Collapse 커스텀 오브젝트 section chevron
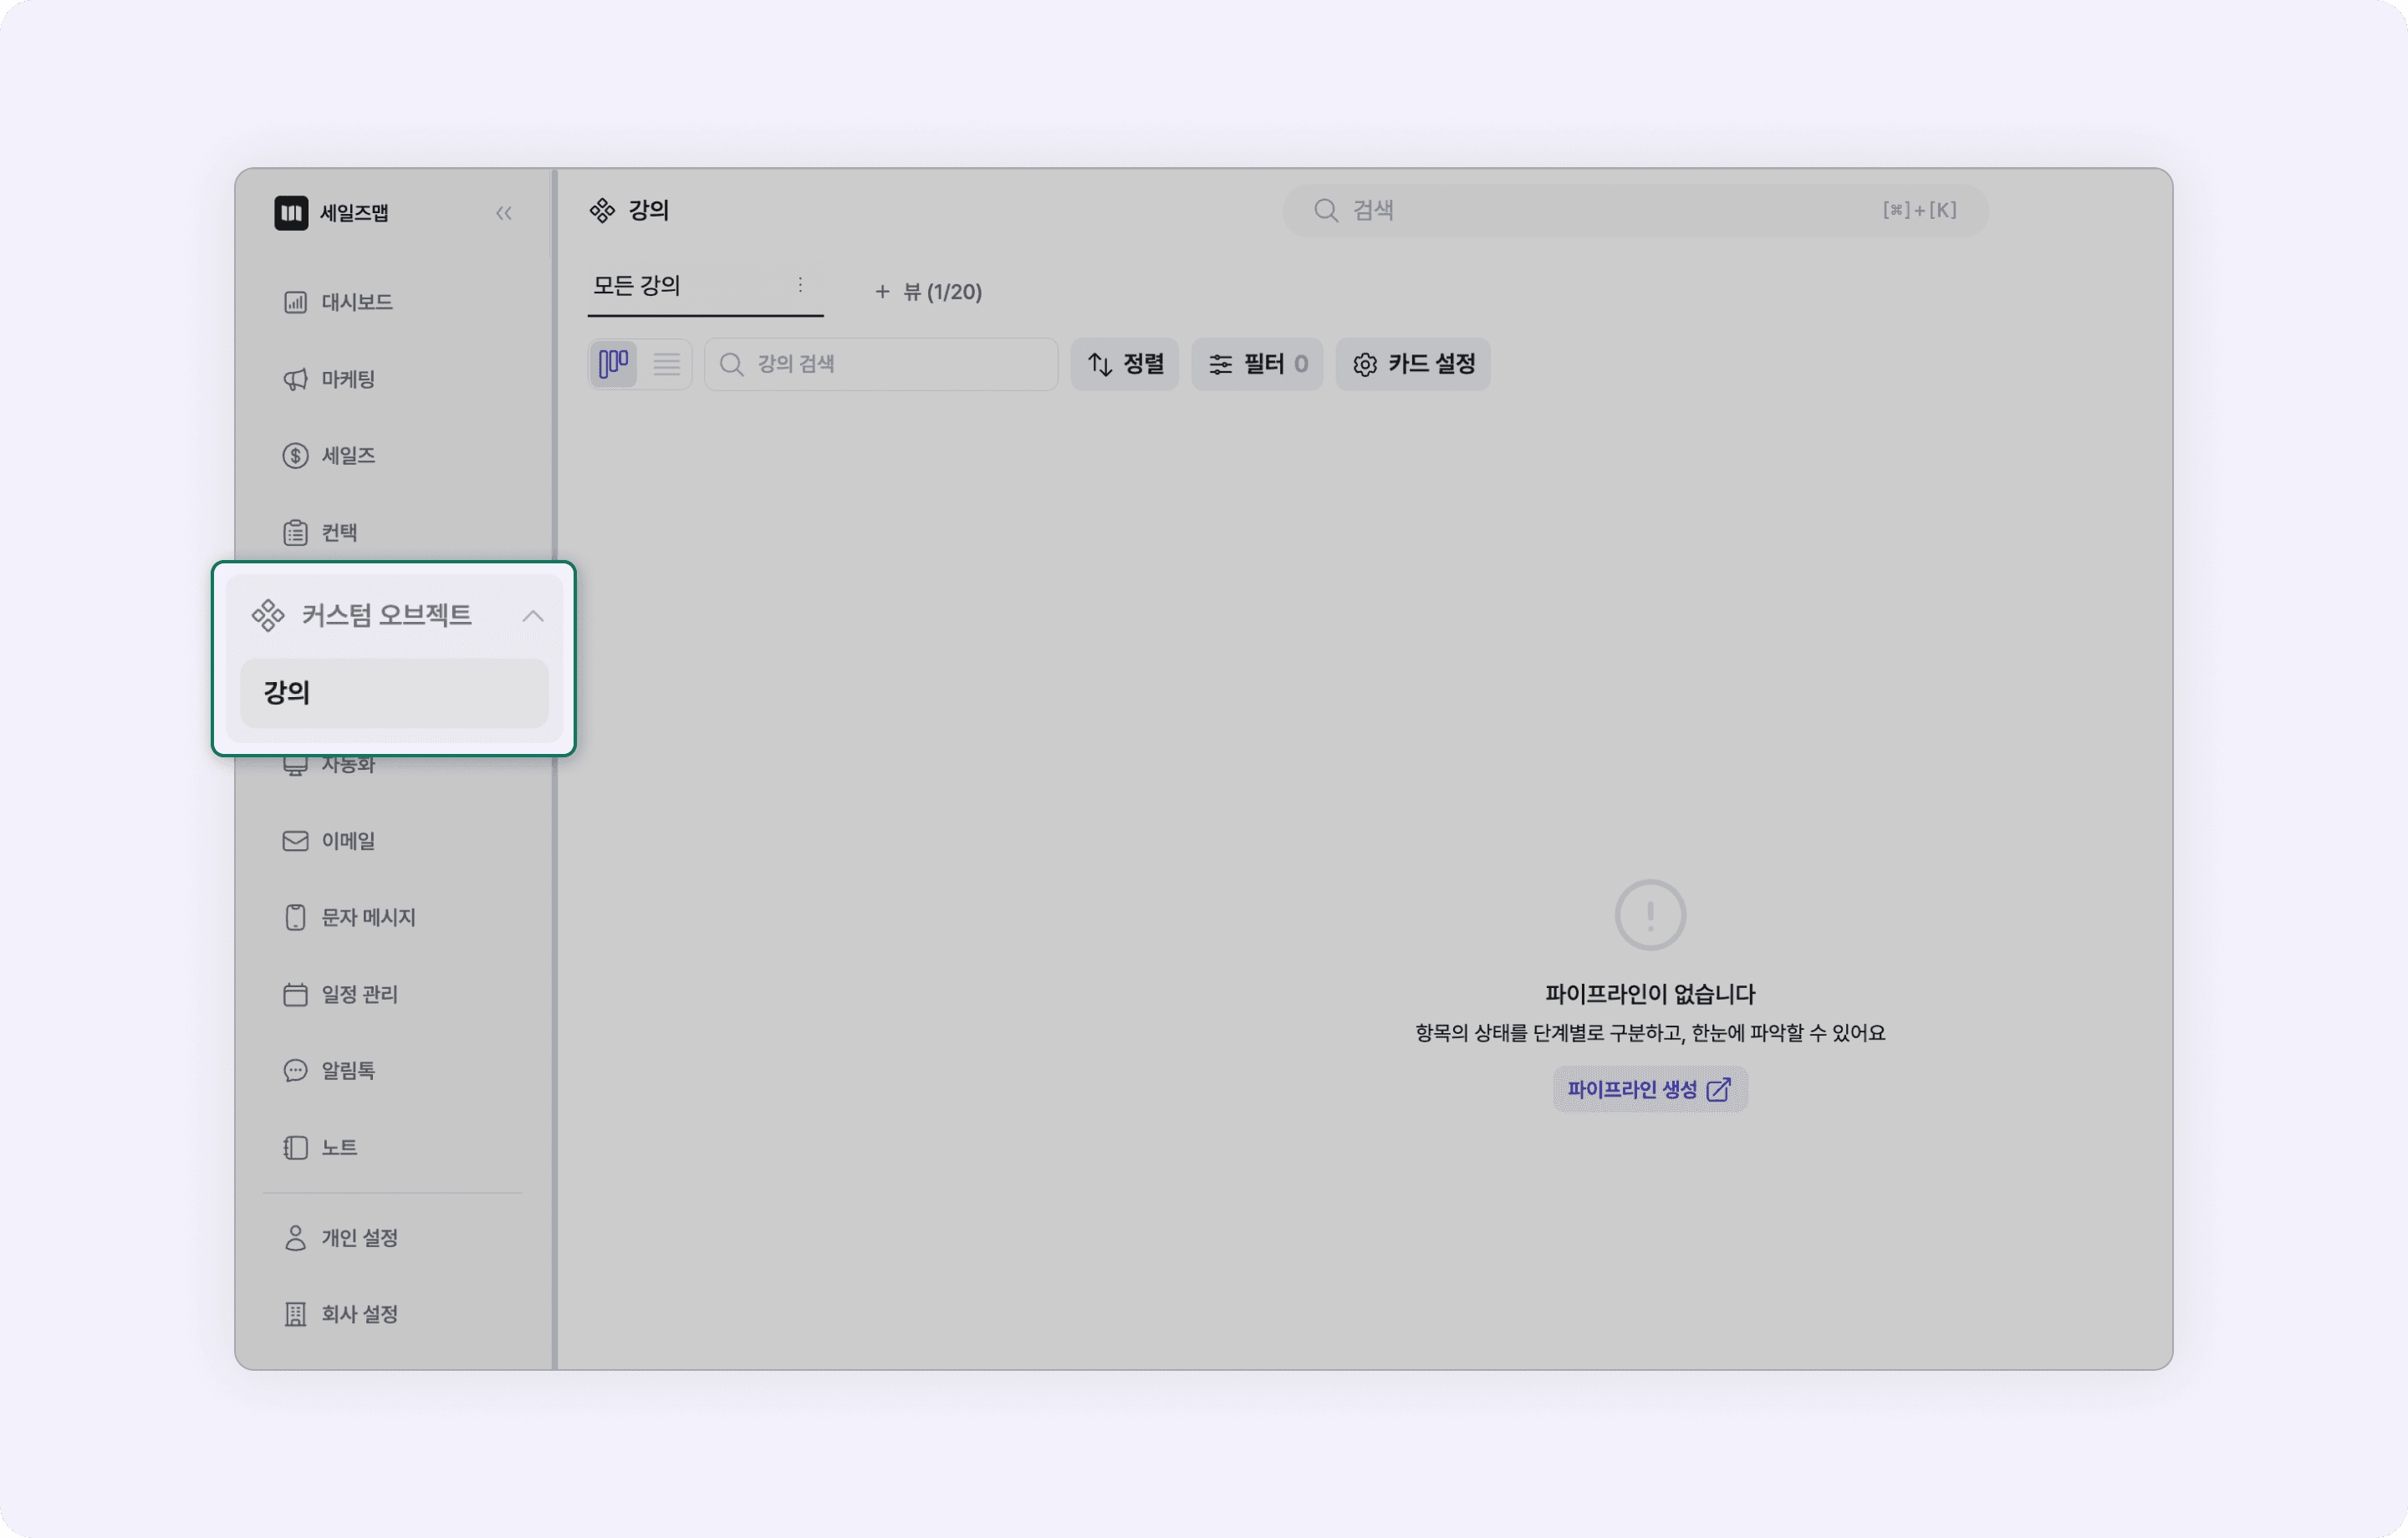 pos(532,616)
